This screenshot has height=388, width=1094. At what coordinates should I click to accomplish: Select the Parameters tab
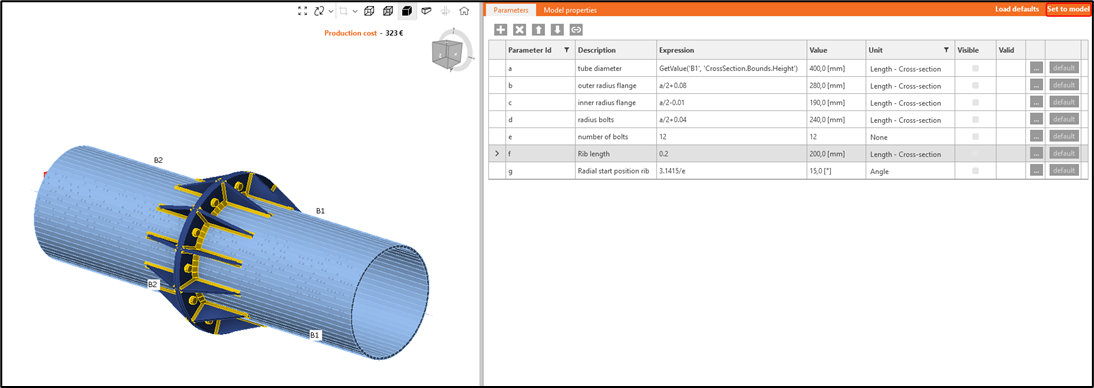[x=511, y=10]
